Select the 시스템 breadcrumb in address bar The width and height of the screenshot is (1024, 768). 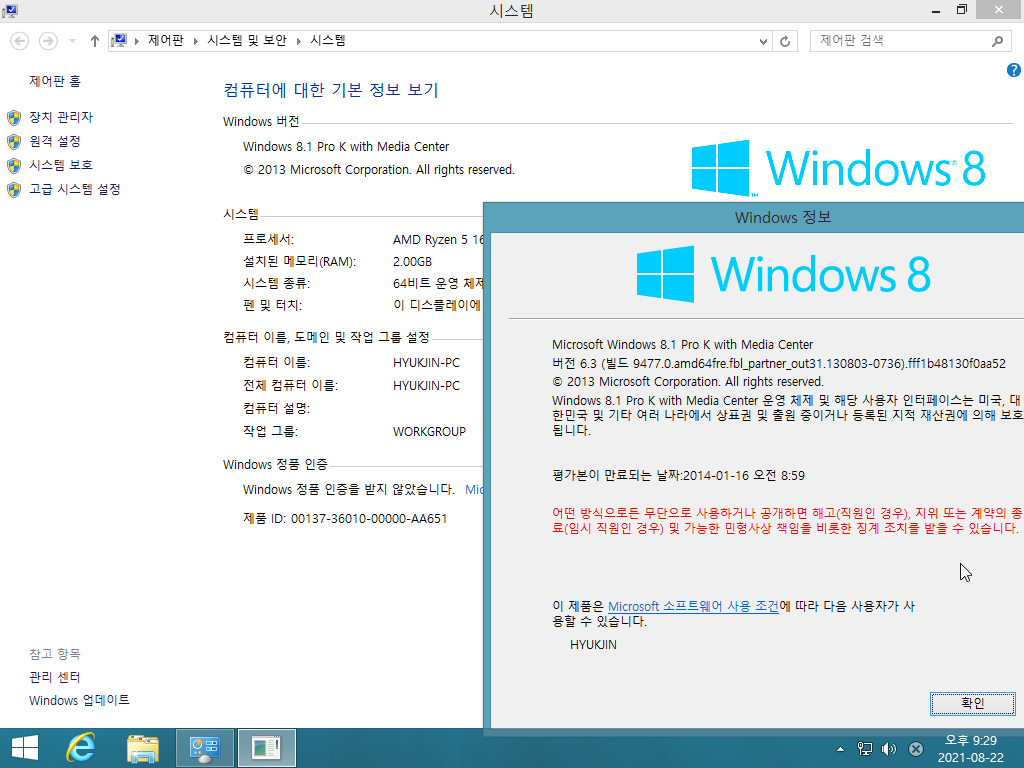[x=328, y=40]
